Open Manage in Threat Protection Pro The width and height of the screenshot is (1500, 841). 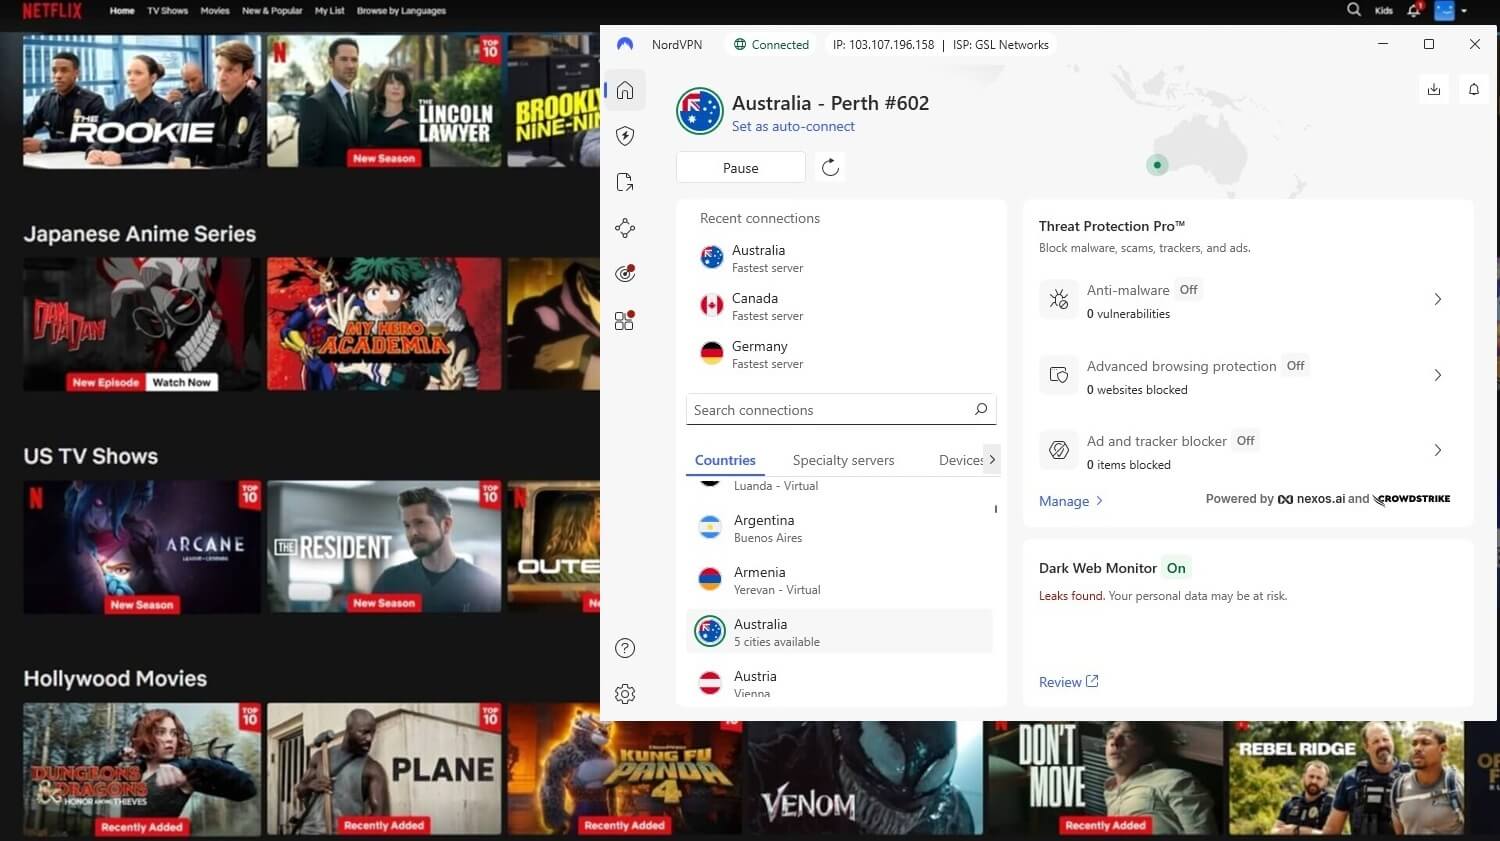pyautogui.click(x=1064, y=501)
